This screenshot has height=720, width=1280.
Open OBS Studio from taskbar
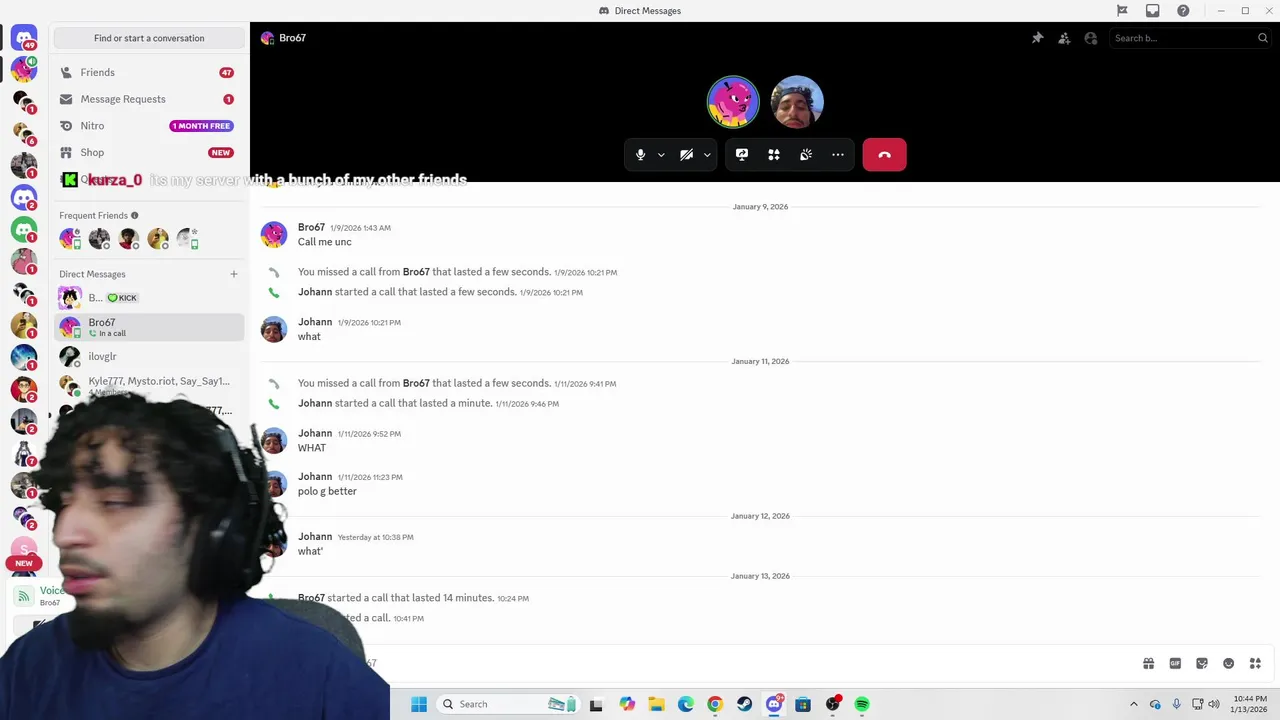832,704
